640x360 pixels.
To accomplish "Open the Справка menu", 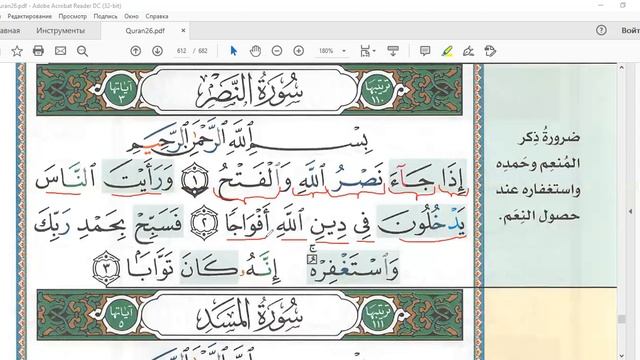I will 157,16.
